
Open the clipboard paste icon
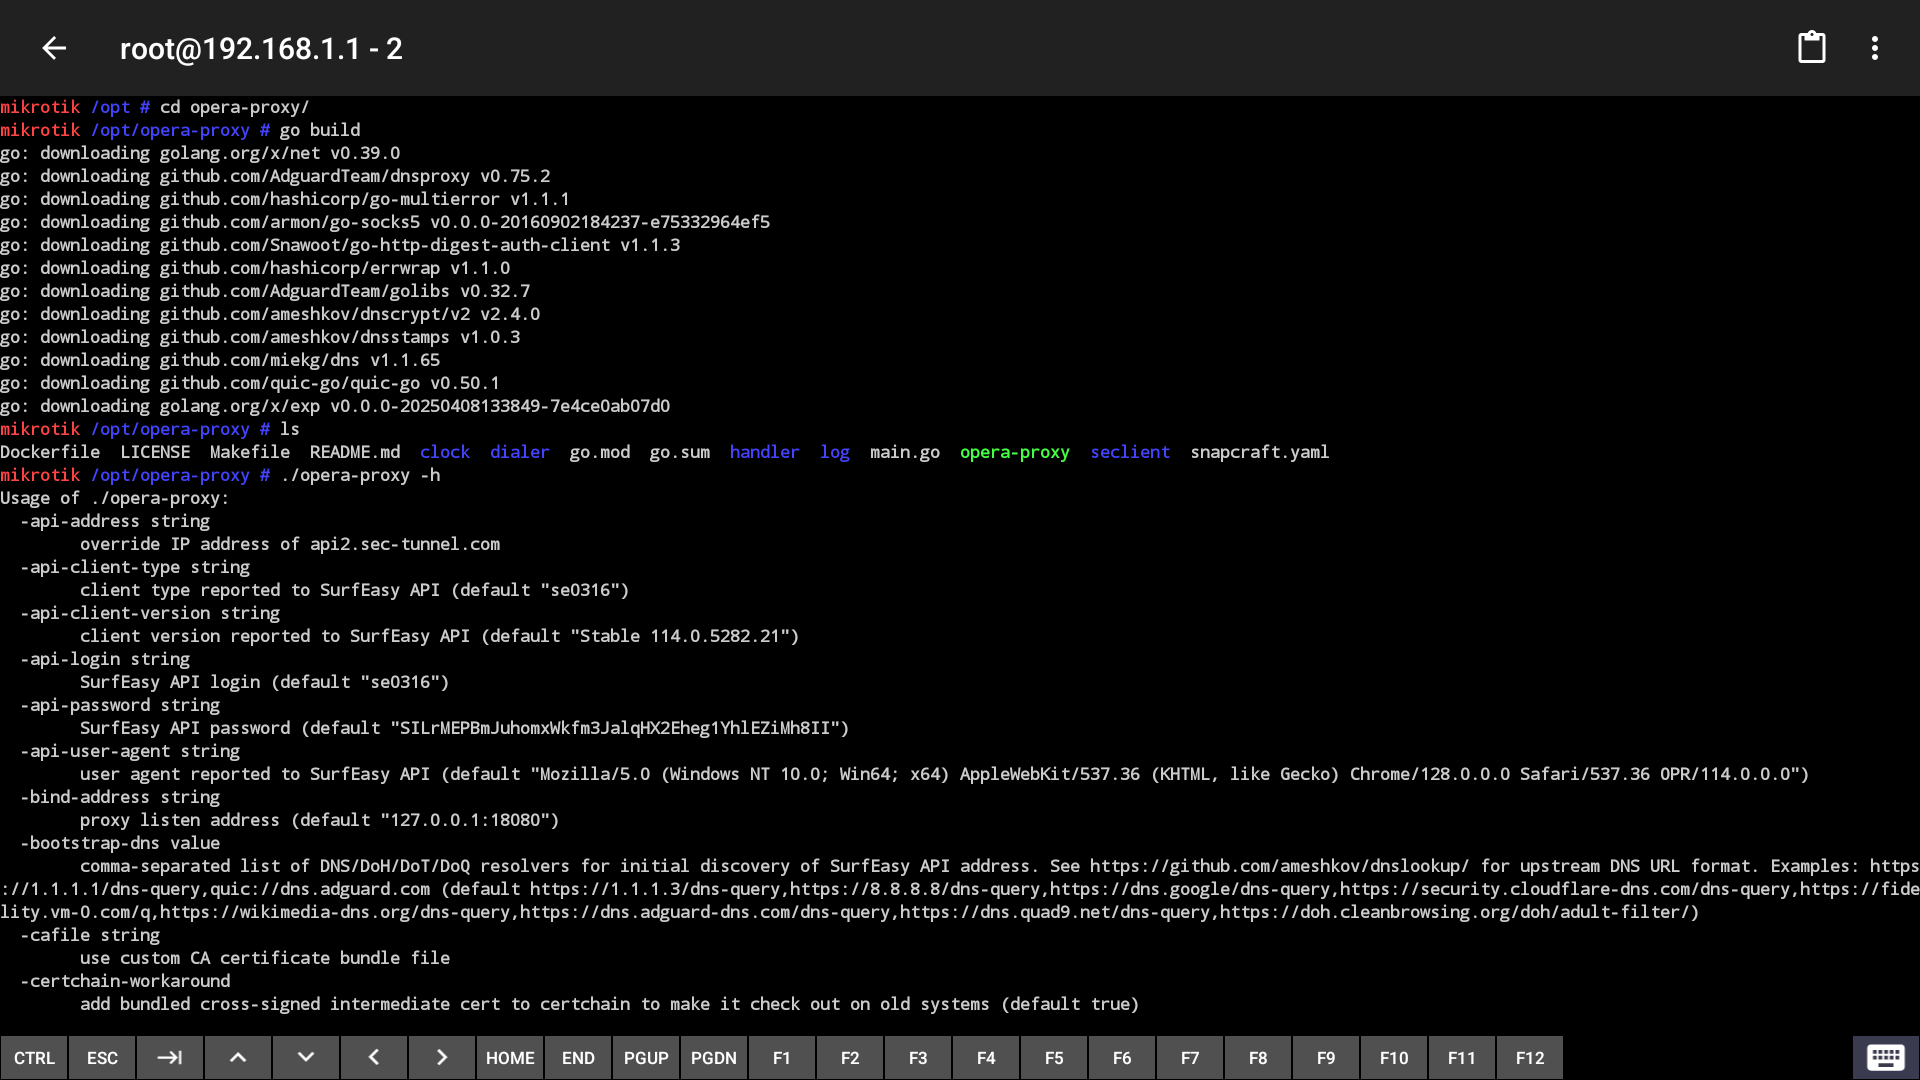[1811, 48]
